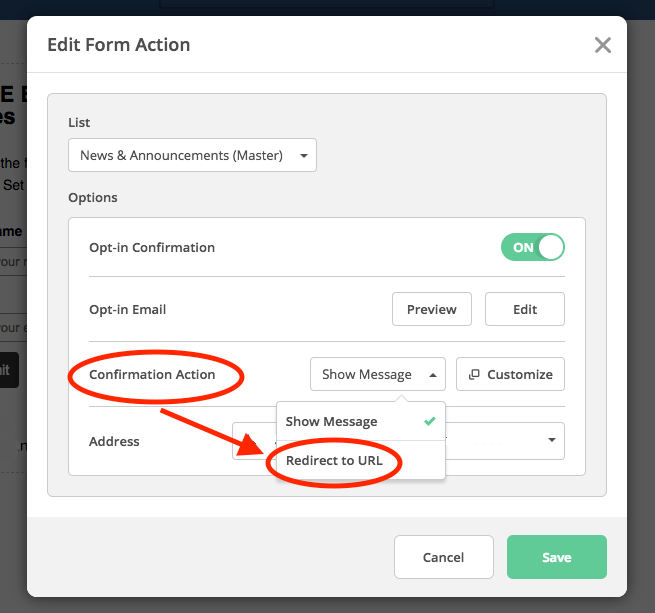Viewport: 655px width, 613px height.
Task: Click the Confirmation Action label
Action: click(x=152, y=374)
